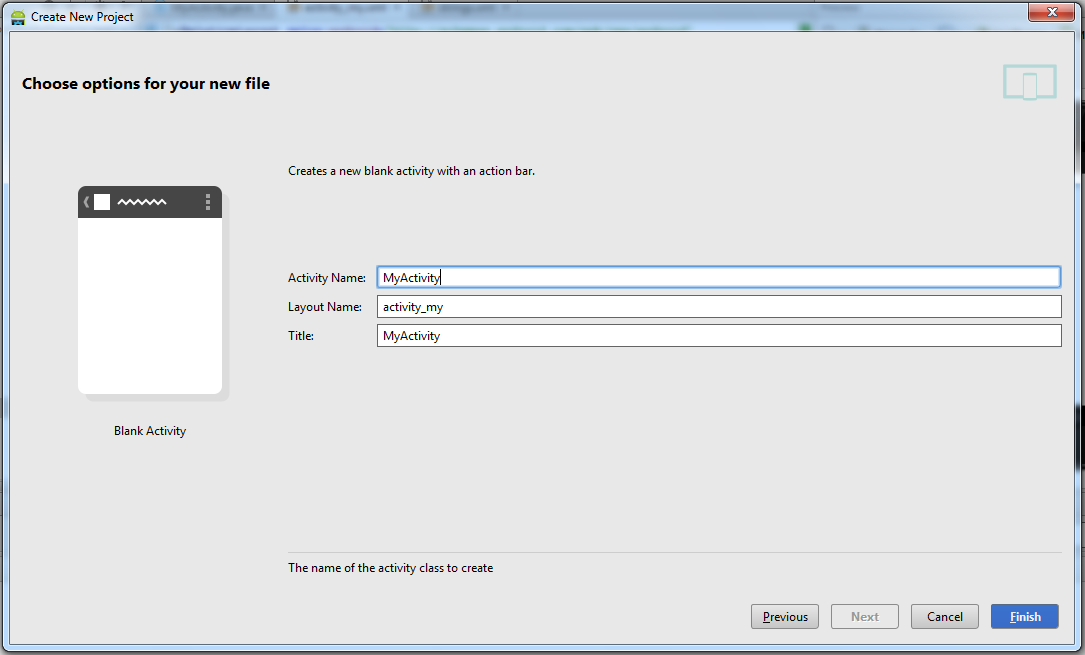Click the Blank Activity preview thumbnail
1085x655 pixels.
pos(150,290)
